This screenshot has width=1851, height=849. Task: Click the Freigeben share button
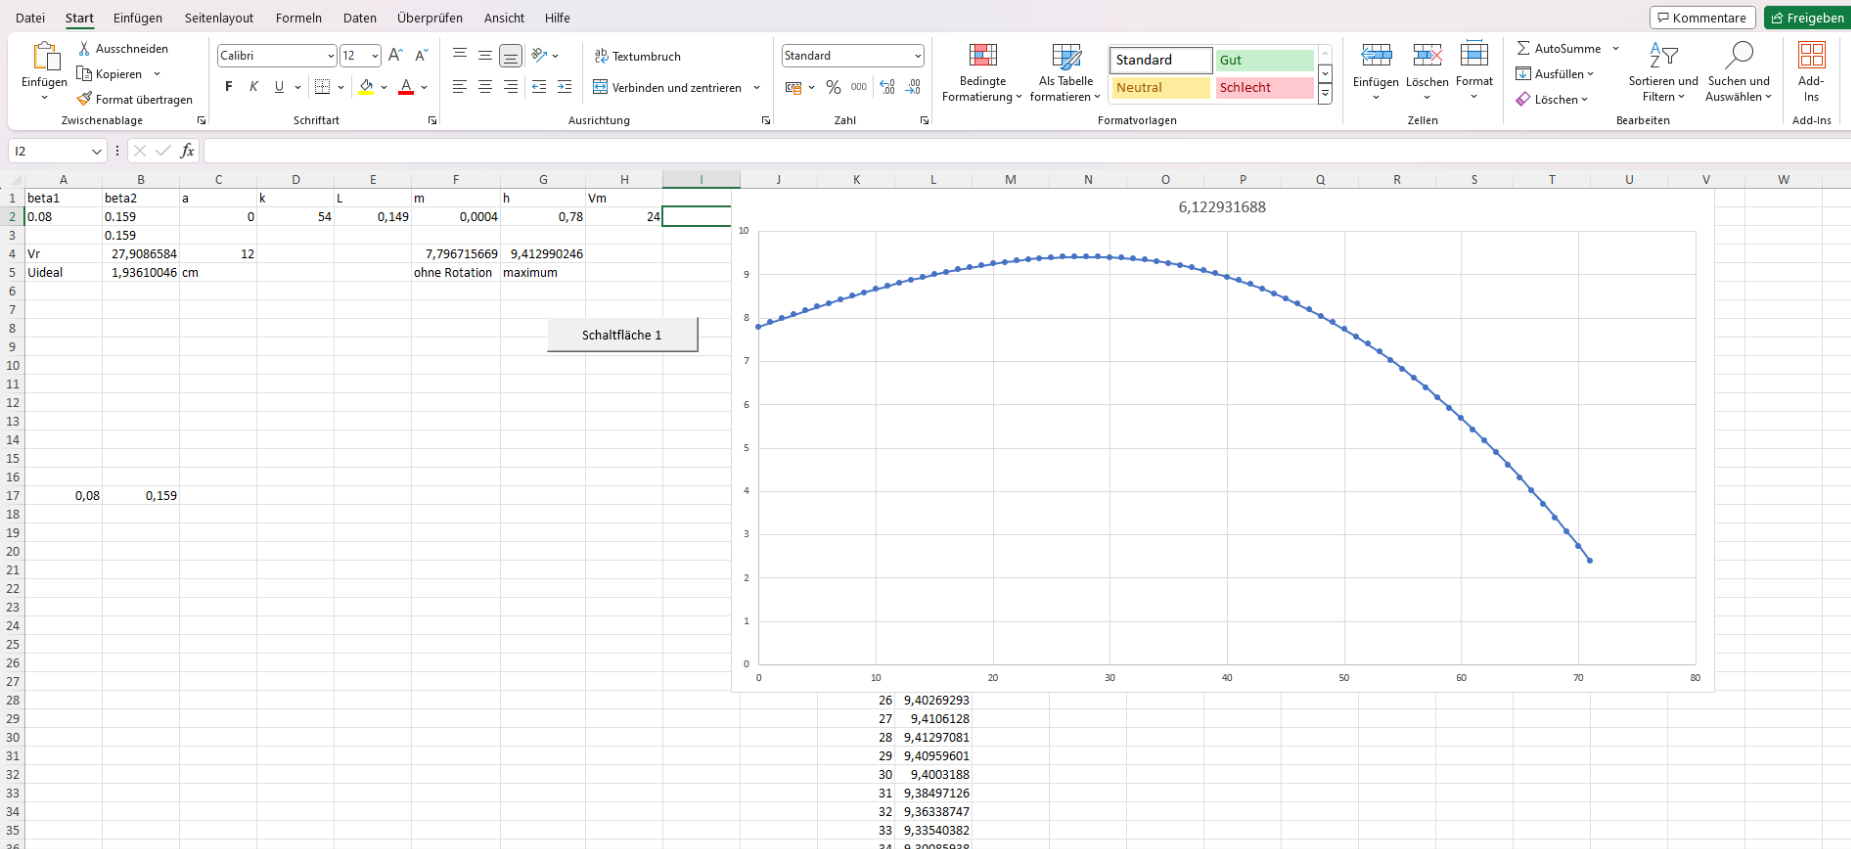pyautogui.click(x=1806, y=18)
